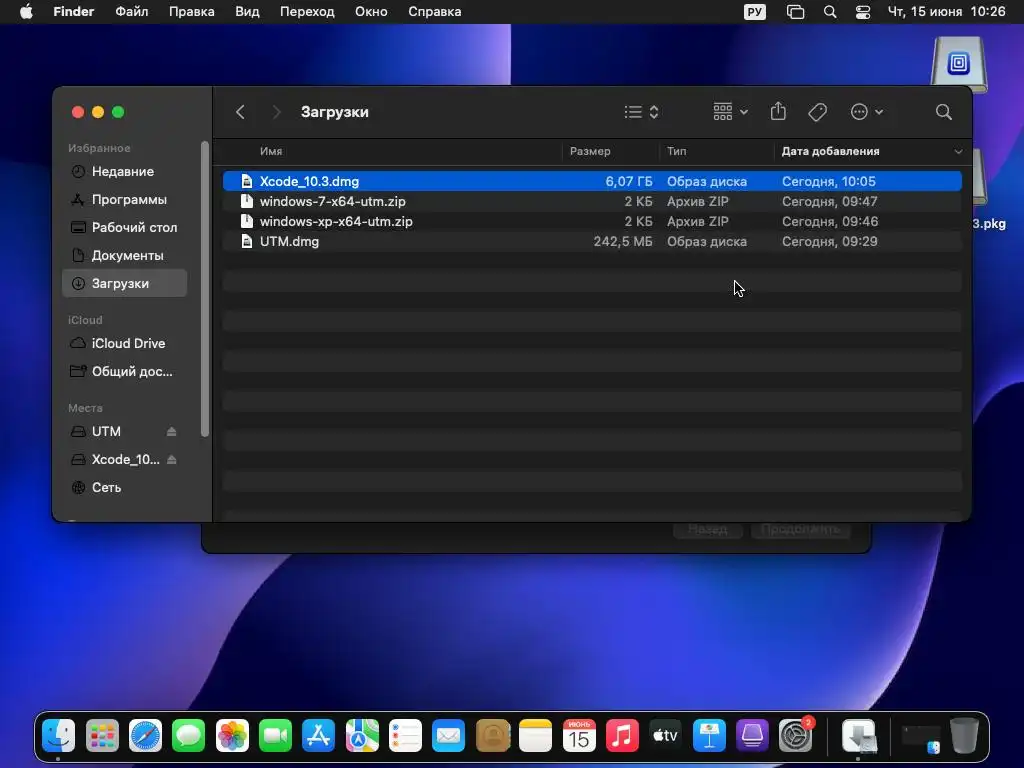This screenshot has width=1024, height=768.
Task: Open the mounted disk icon on desktop
Action: tap(958, 65)
